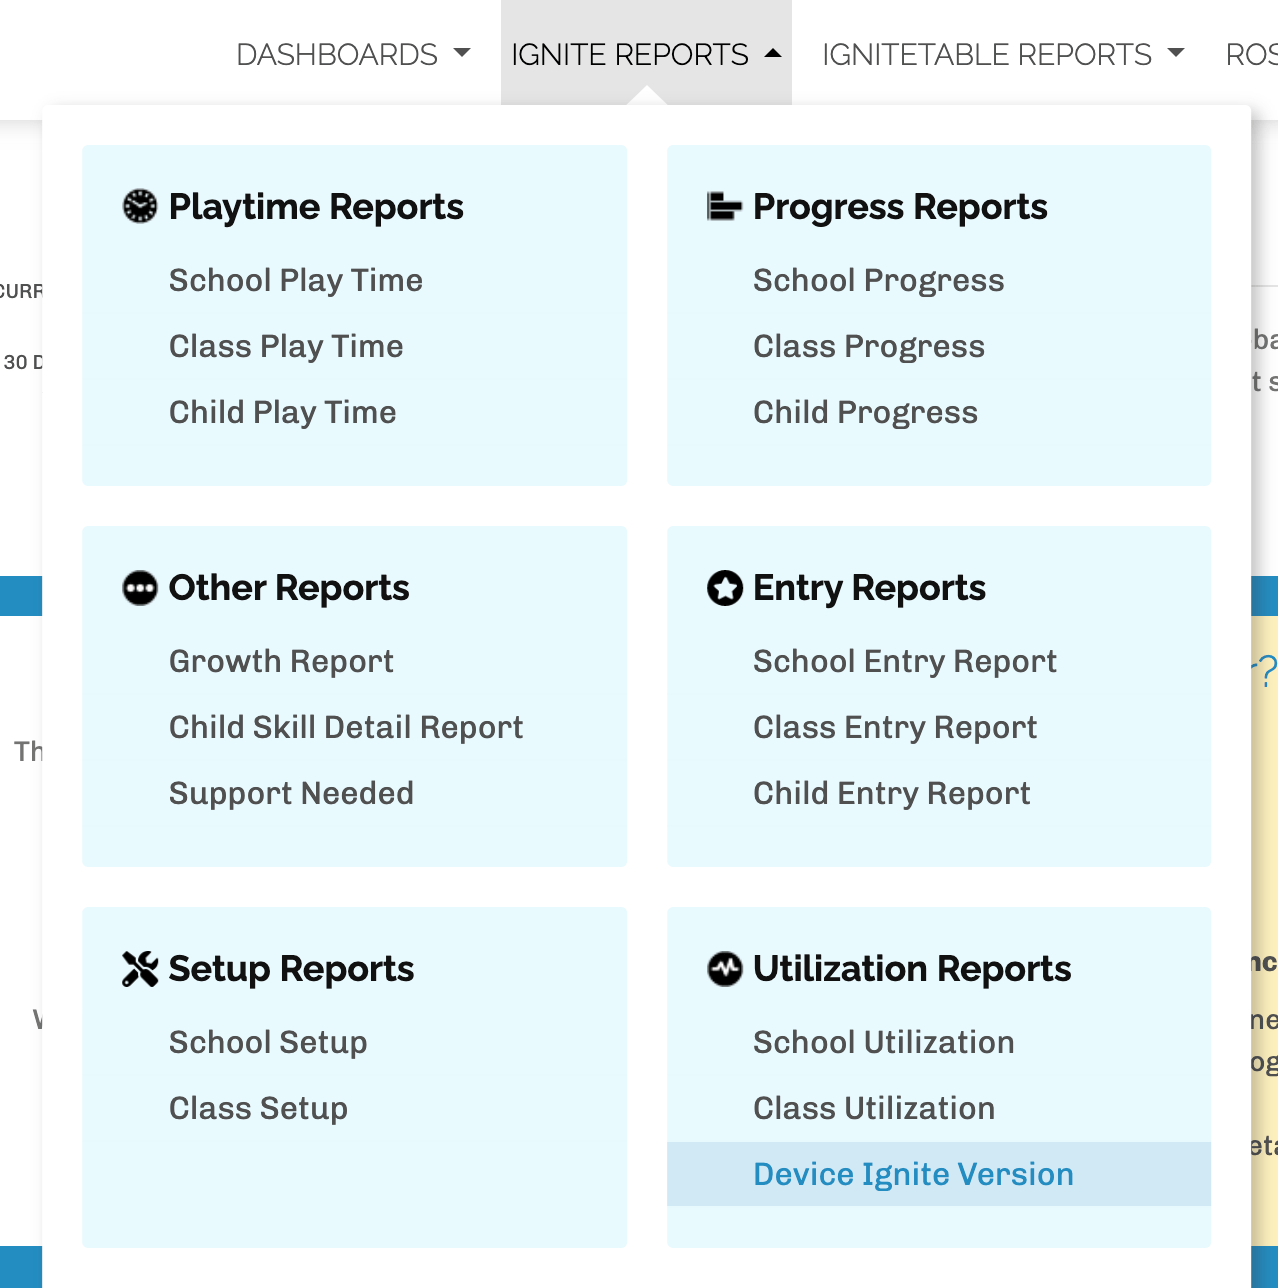Open the Growth Report
Viewport: 1278px width, 1288px height.
pos(281,661)
